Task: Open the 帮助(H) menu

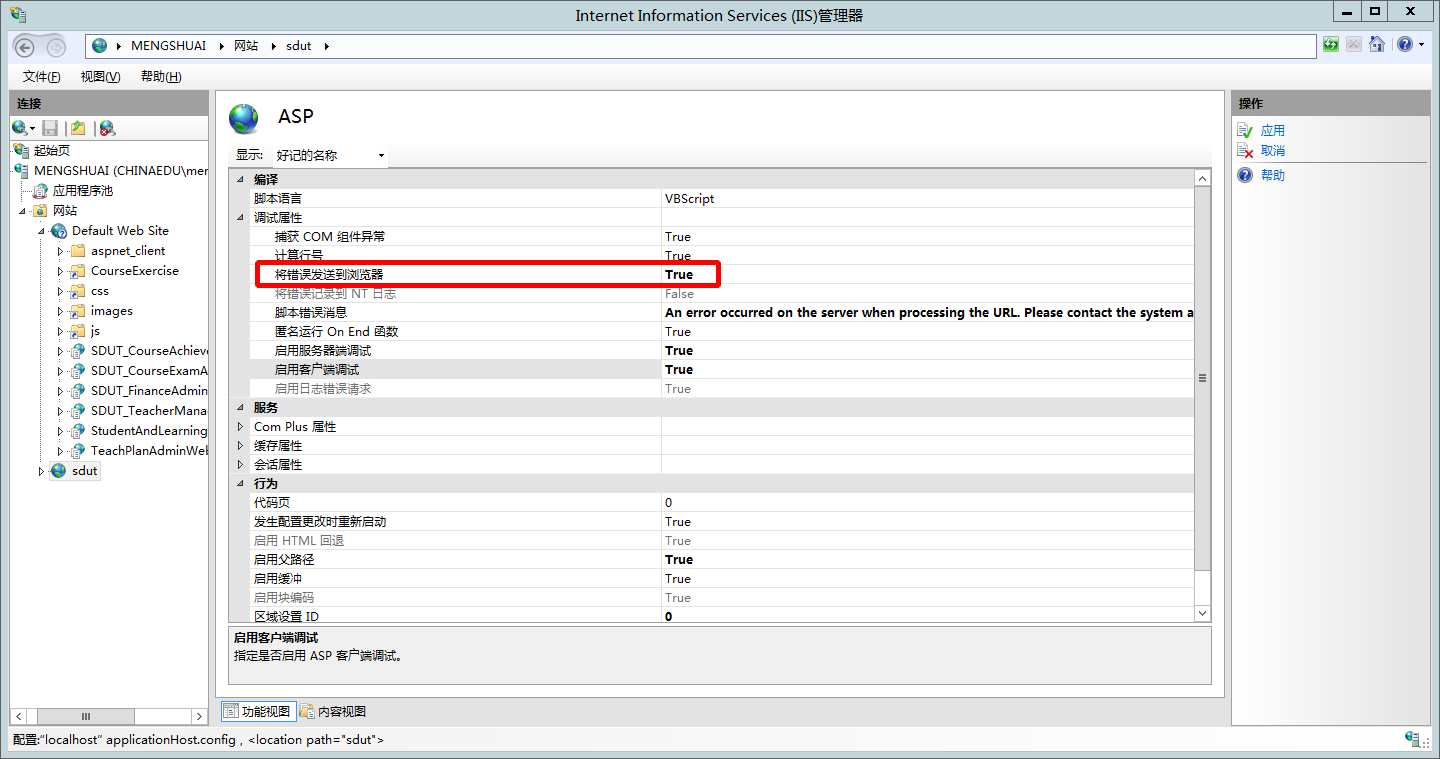Action: click(161, 77)
